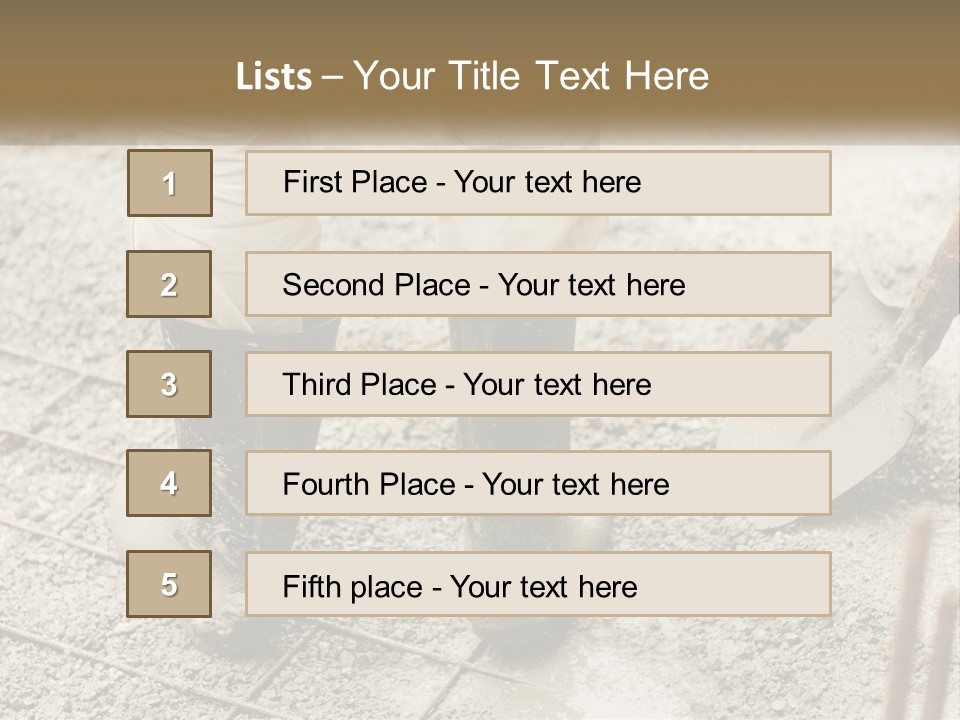Click the Third Place text box
The height and width of the screenshot is (720, 960).
point(538,384)
